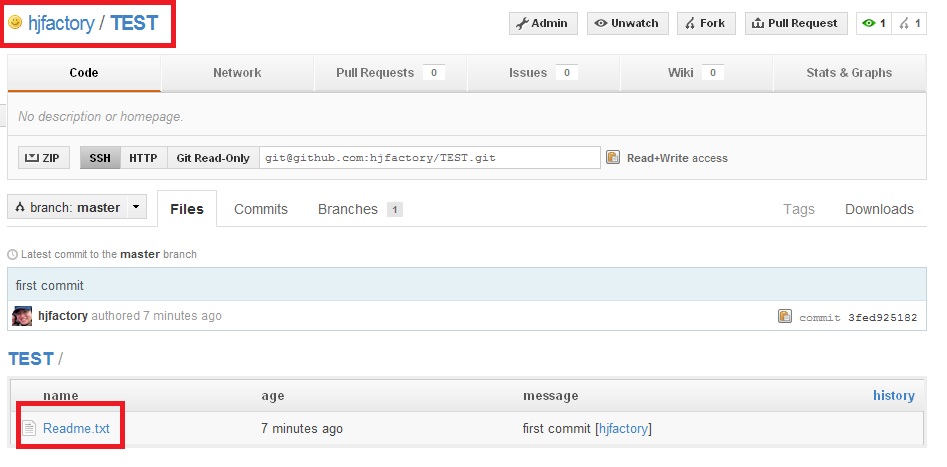Viewport: 947px width, 467px height.
Task: Click the Readme.txt file icon
Action: pos(29,428)
